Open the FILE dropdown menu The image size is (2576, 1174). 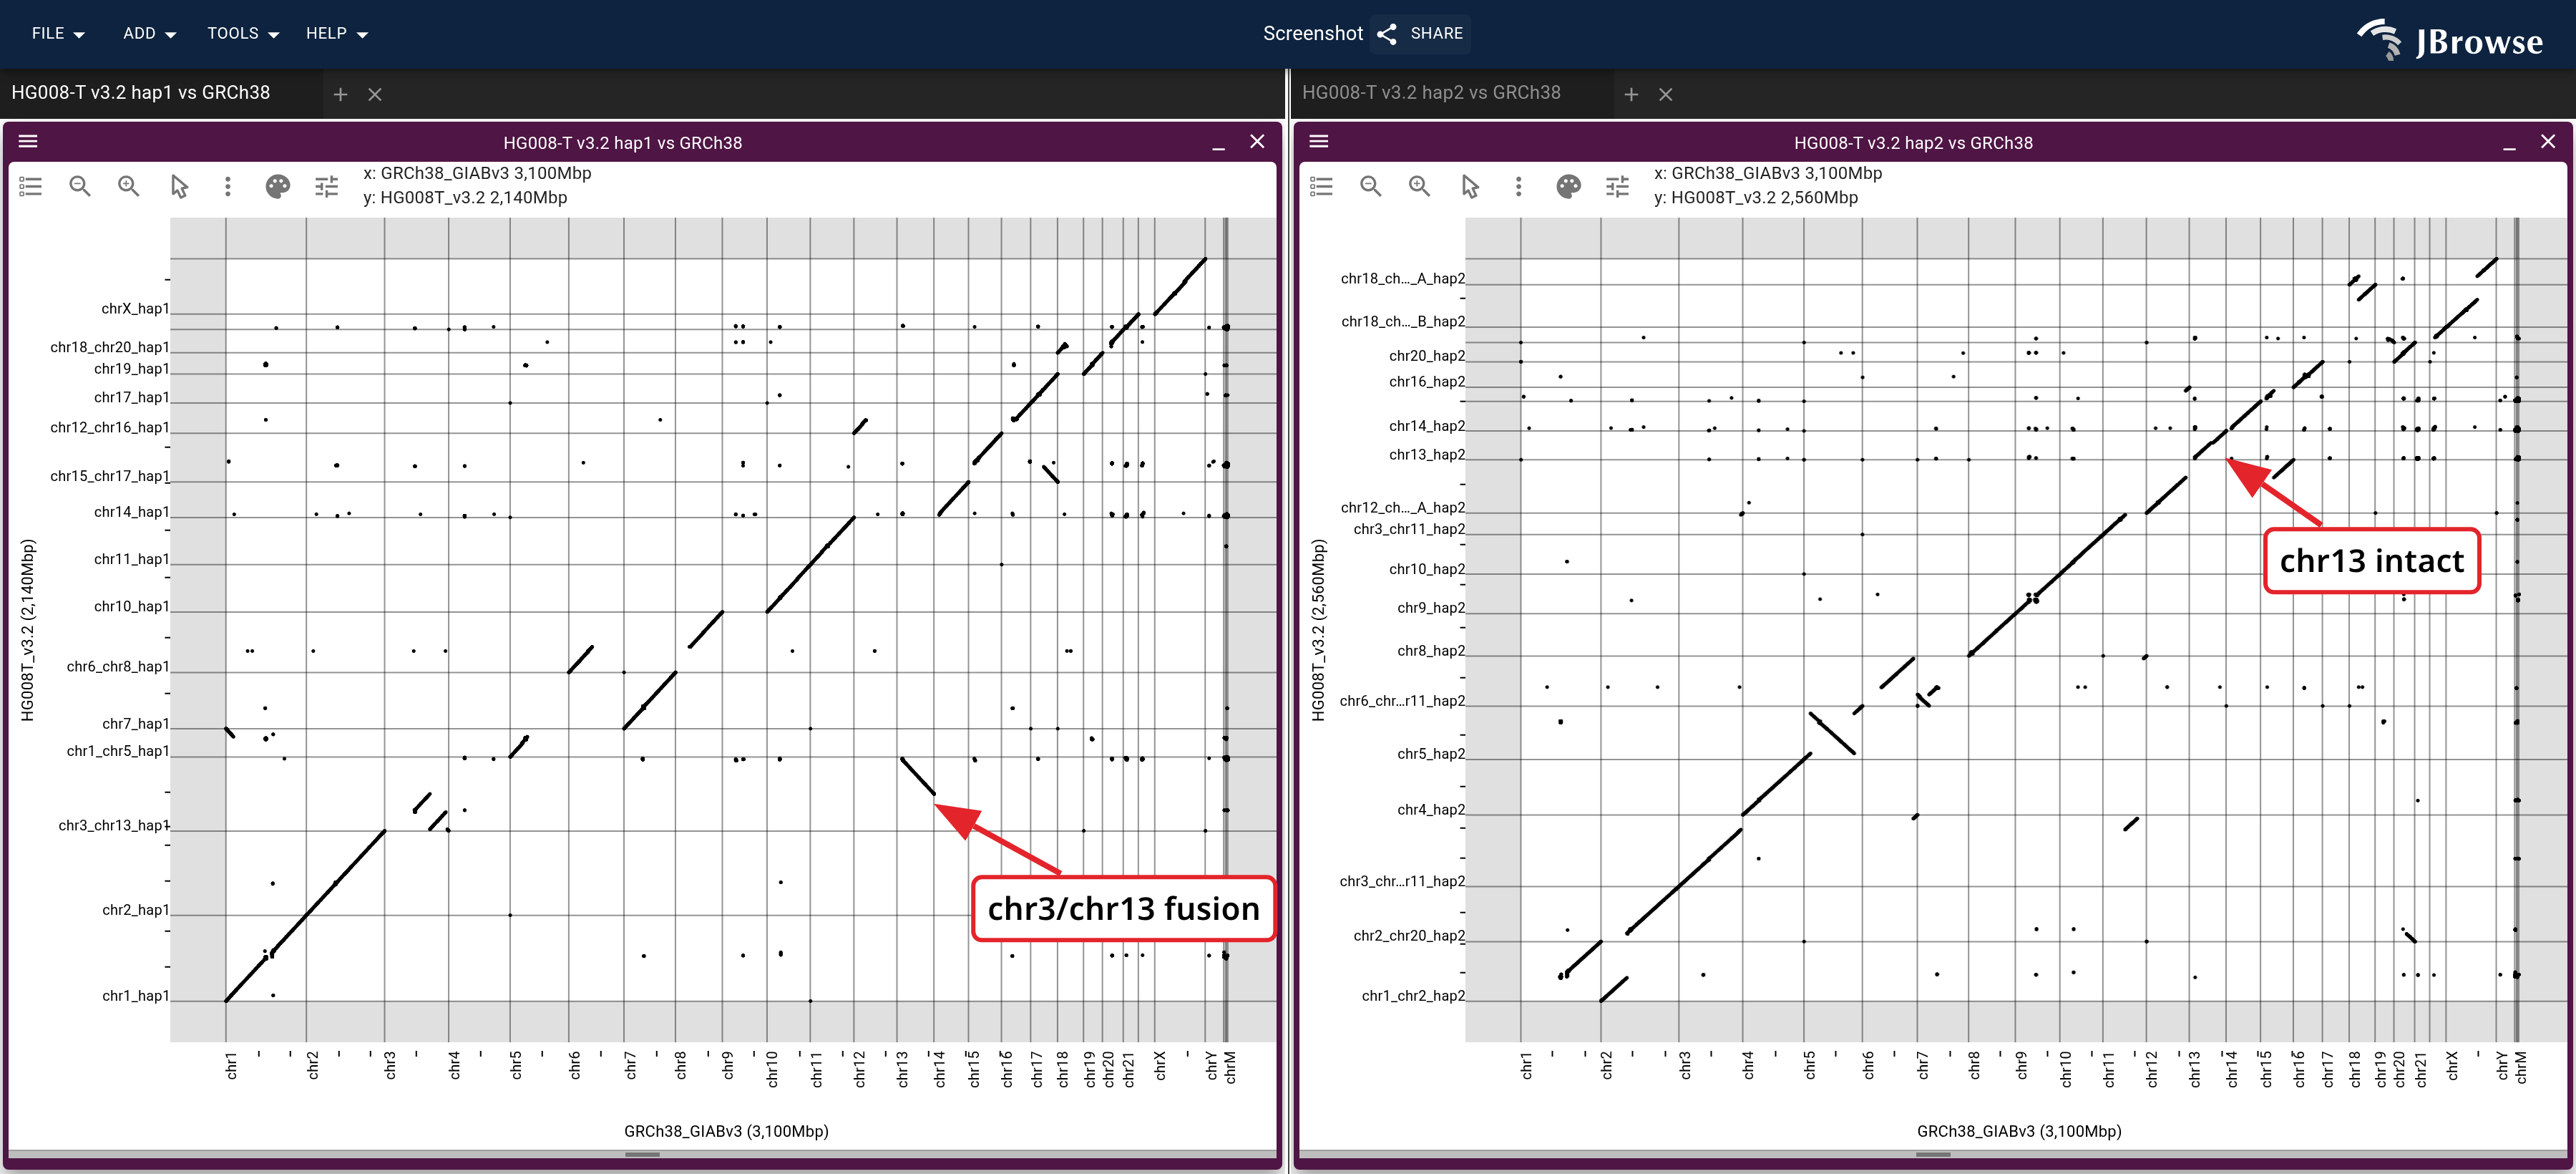58,34
